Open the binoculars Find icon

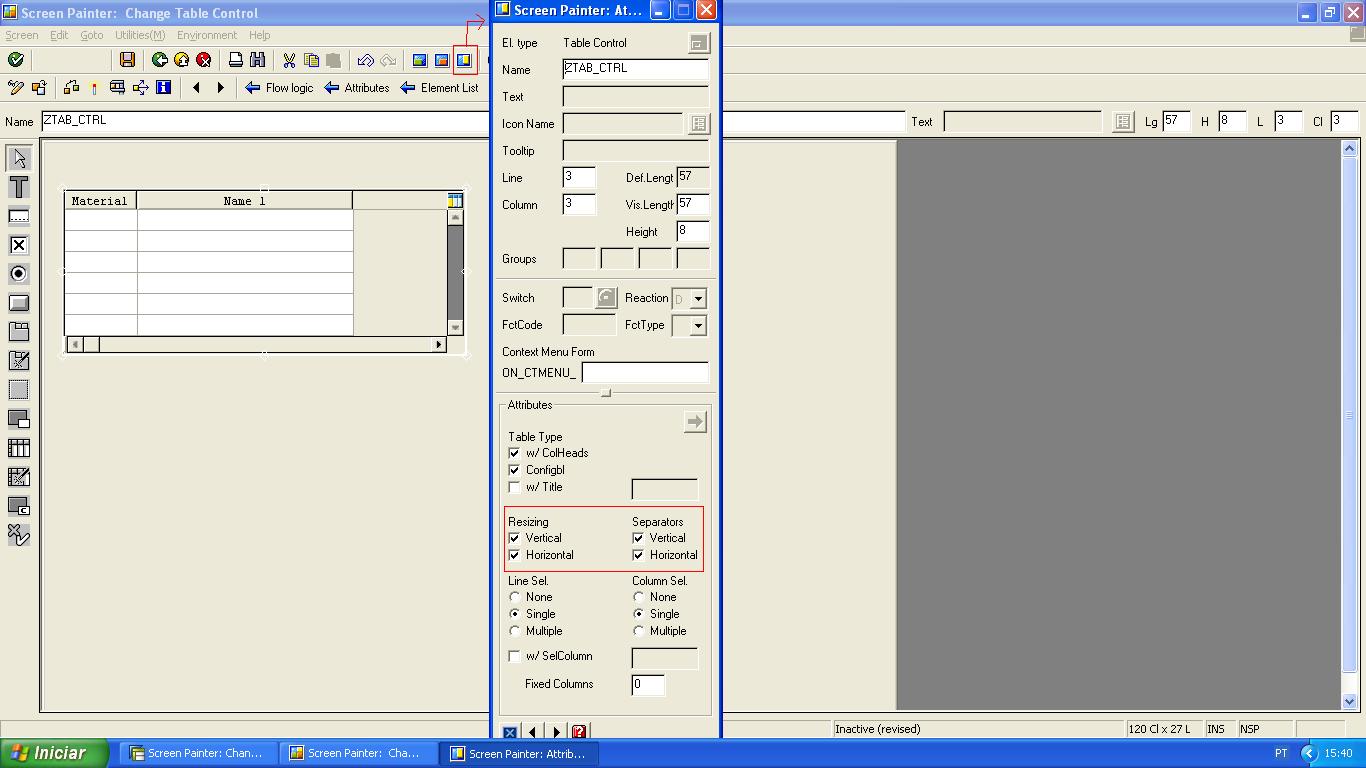(258, 60)
